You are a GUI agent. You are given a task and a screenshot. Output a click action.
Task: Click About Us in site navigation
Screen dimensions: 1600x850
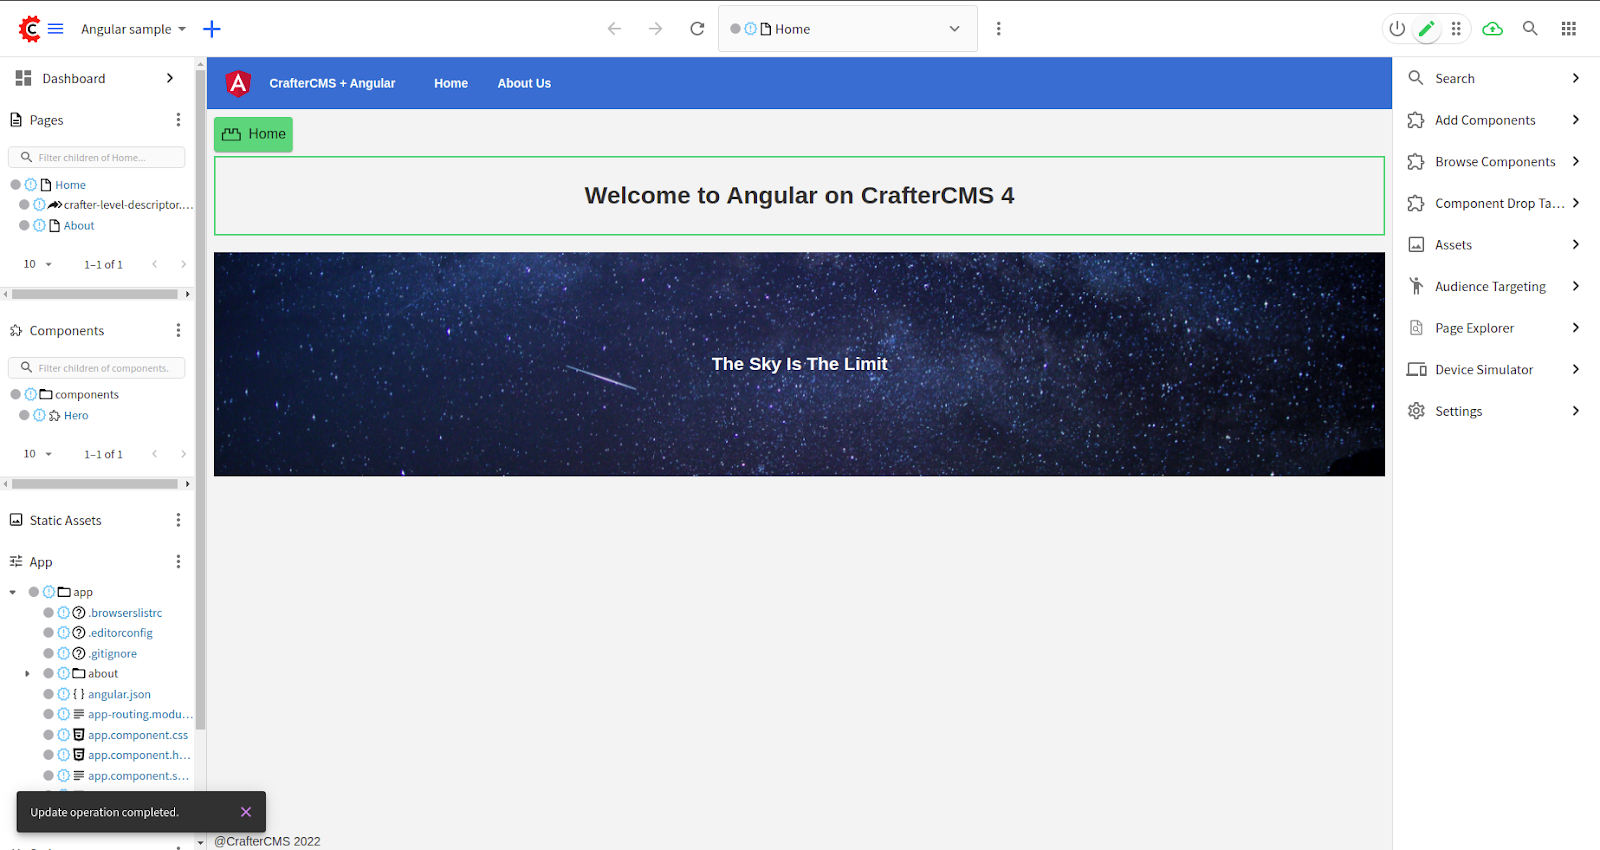coord(524,83)
